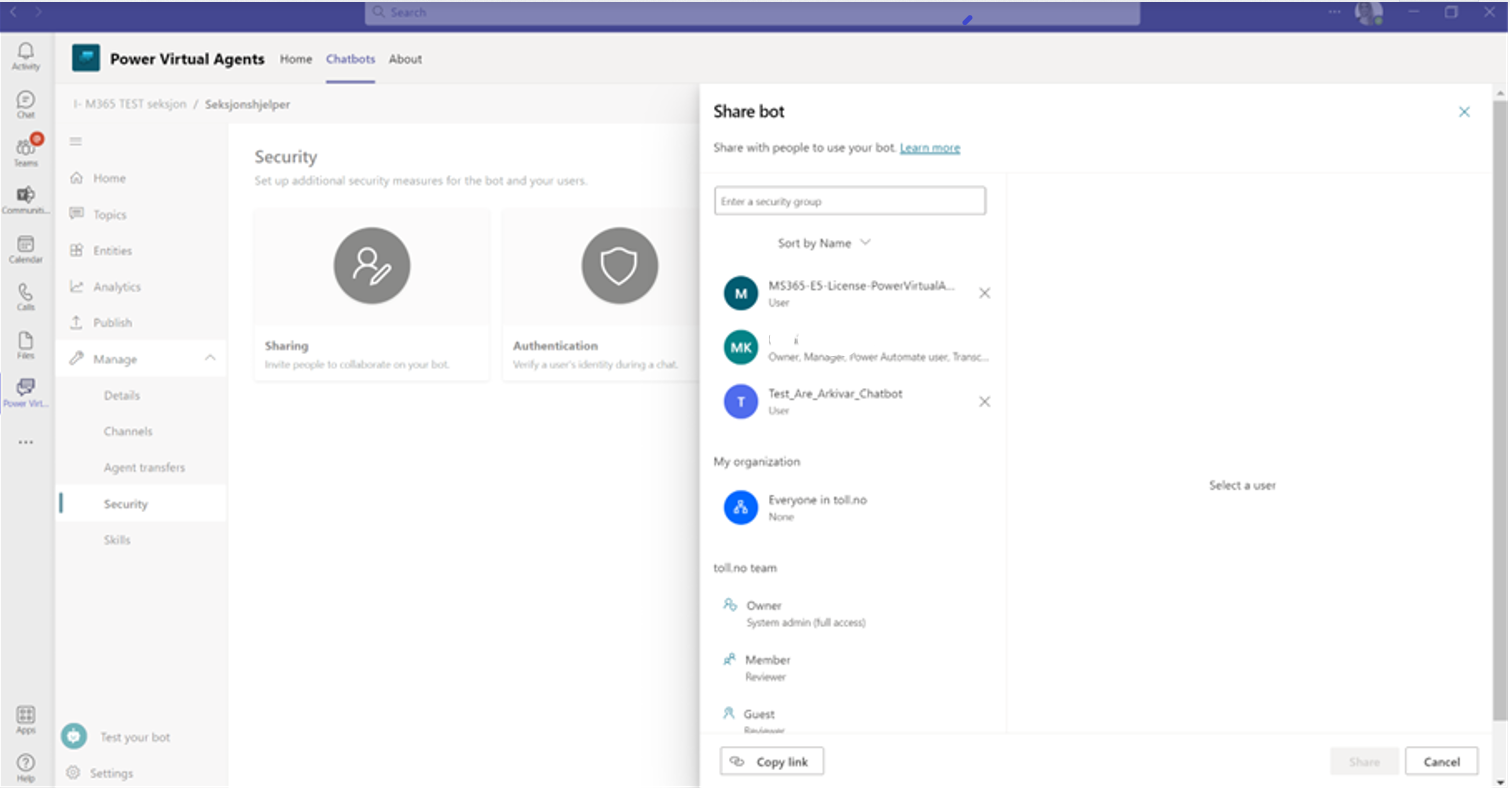Screen dimensions: 1510x810
Task: Click the Everyone in toll.no group icon
Action: 741,507
